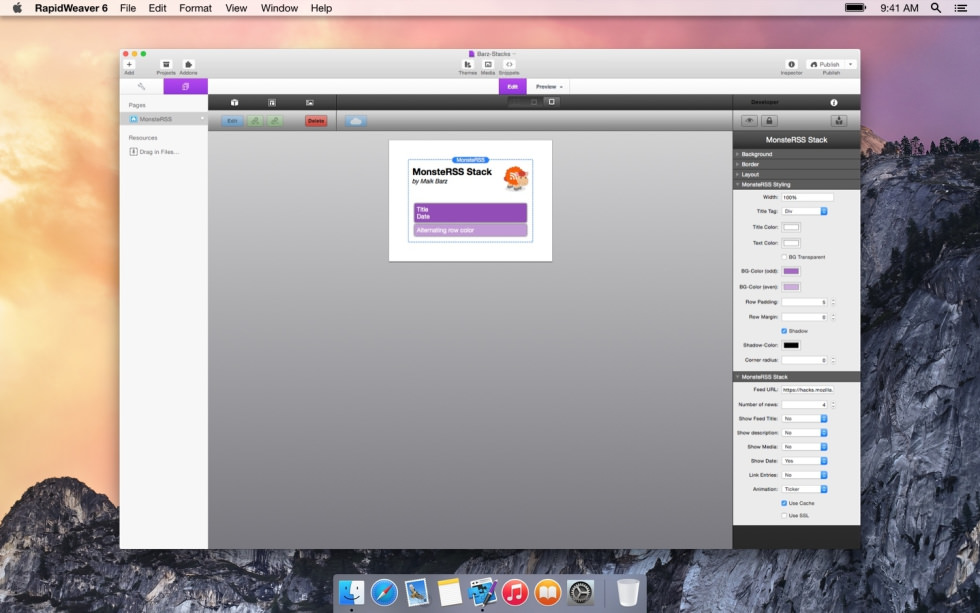980x613 pixels.
Task: Click the first green link icon button
Action: [255, 121]
